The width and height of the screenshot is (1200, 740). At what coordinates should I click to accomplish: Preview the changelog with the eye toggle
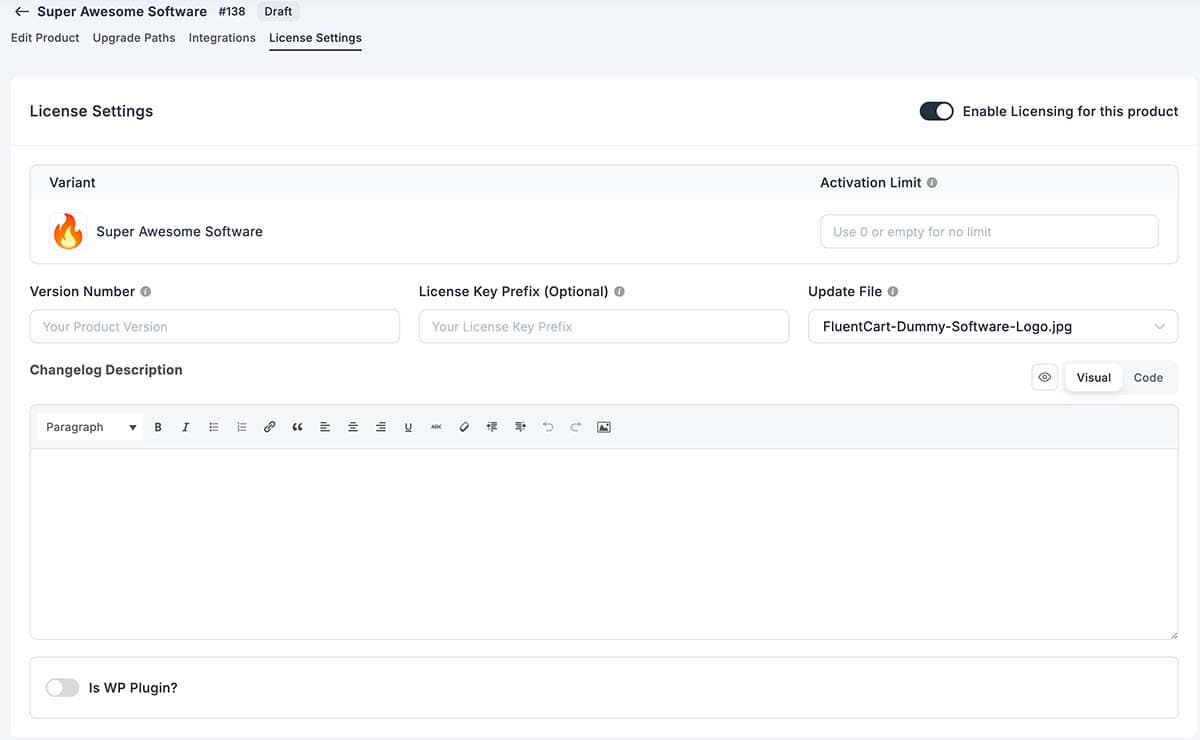1044,377
